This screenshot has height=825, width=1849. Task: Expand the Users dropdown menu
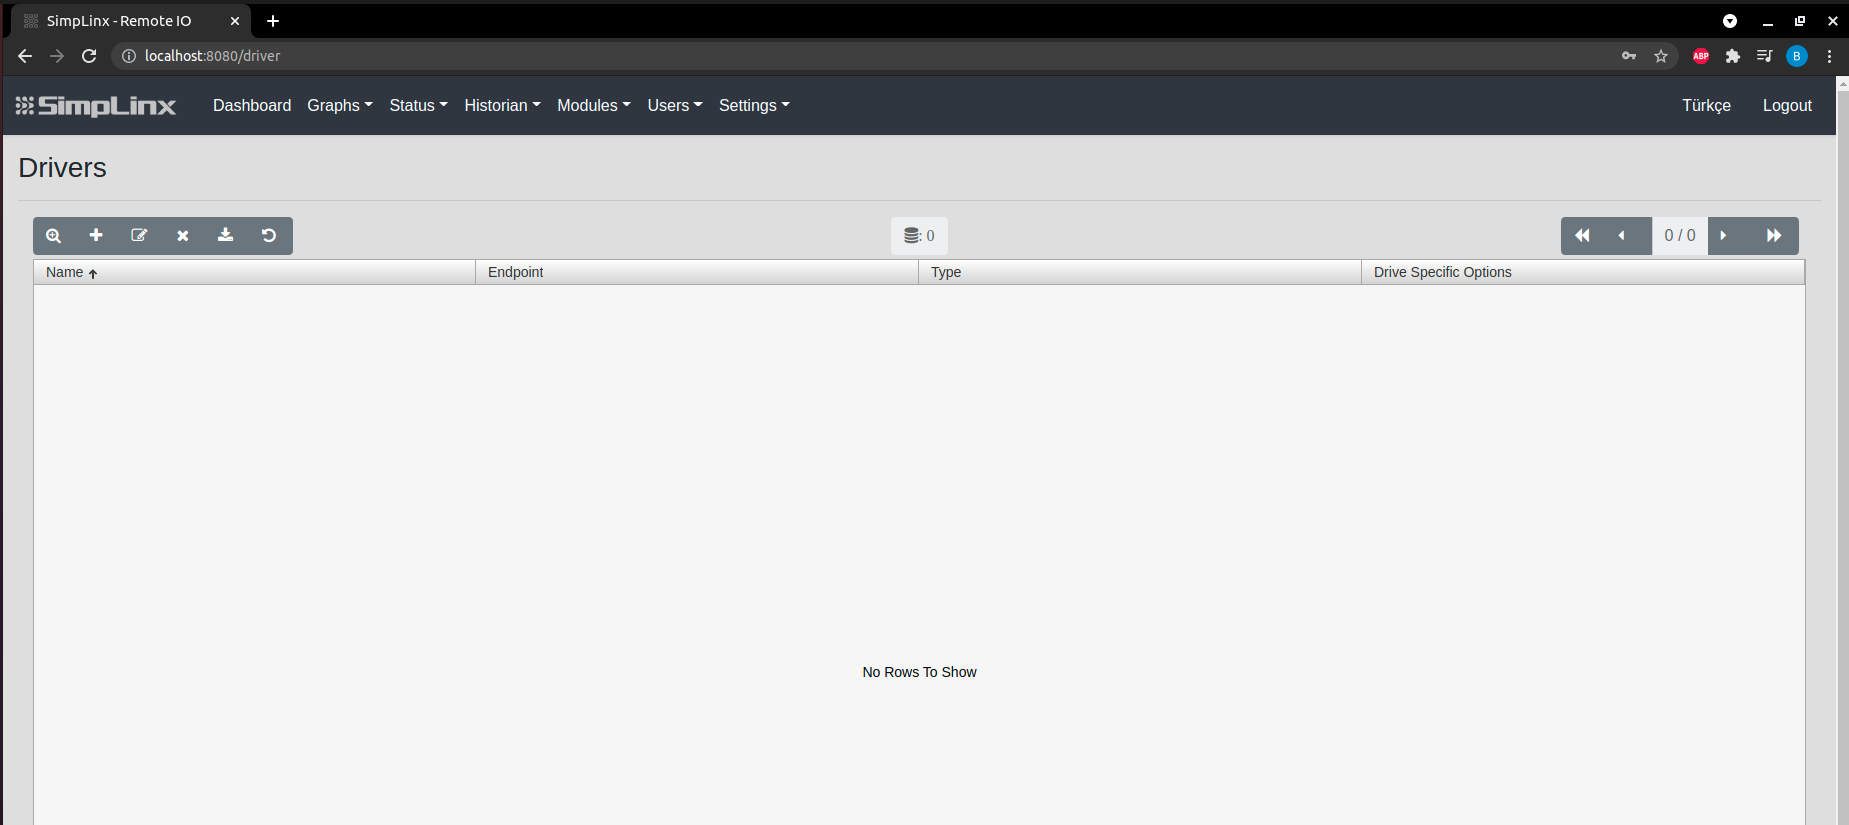[x=675, y=105]
